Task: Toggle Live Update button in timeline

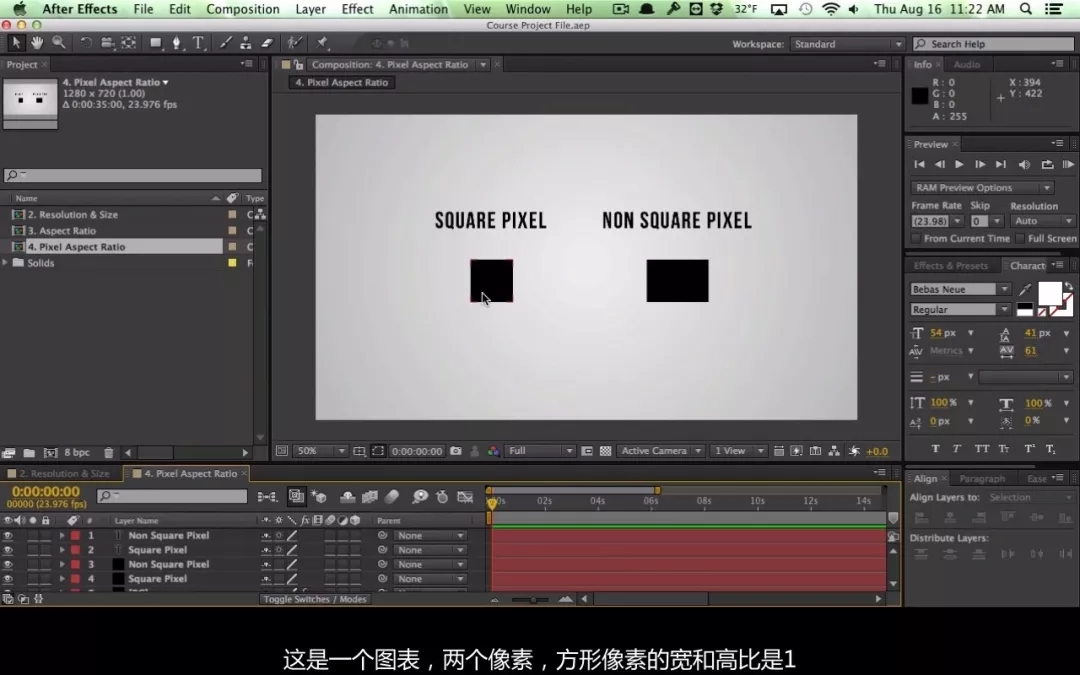Action: pos(296,497)
